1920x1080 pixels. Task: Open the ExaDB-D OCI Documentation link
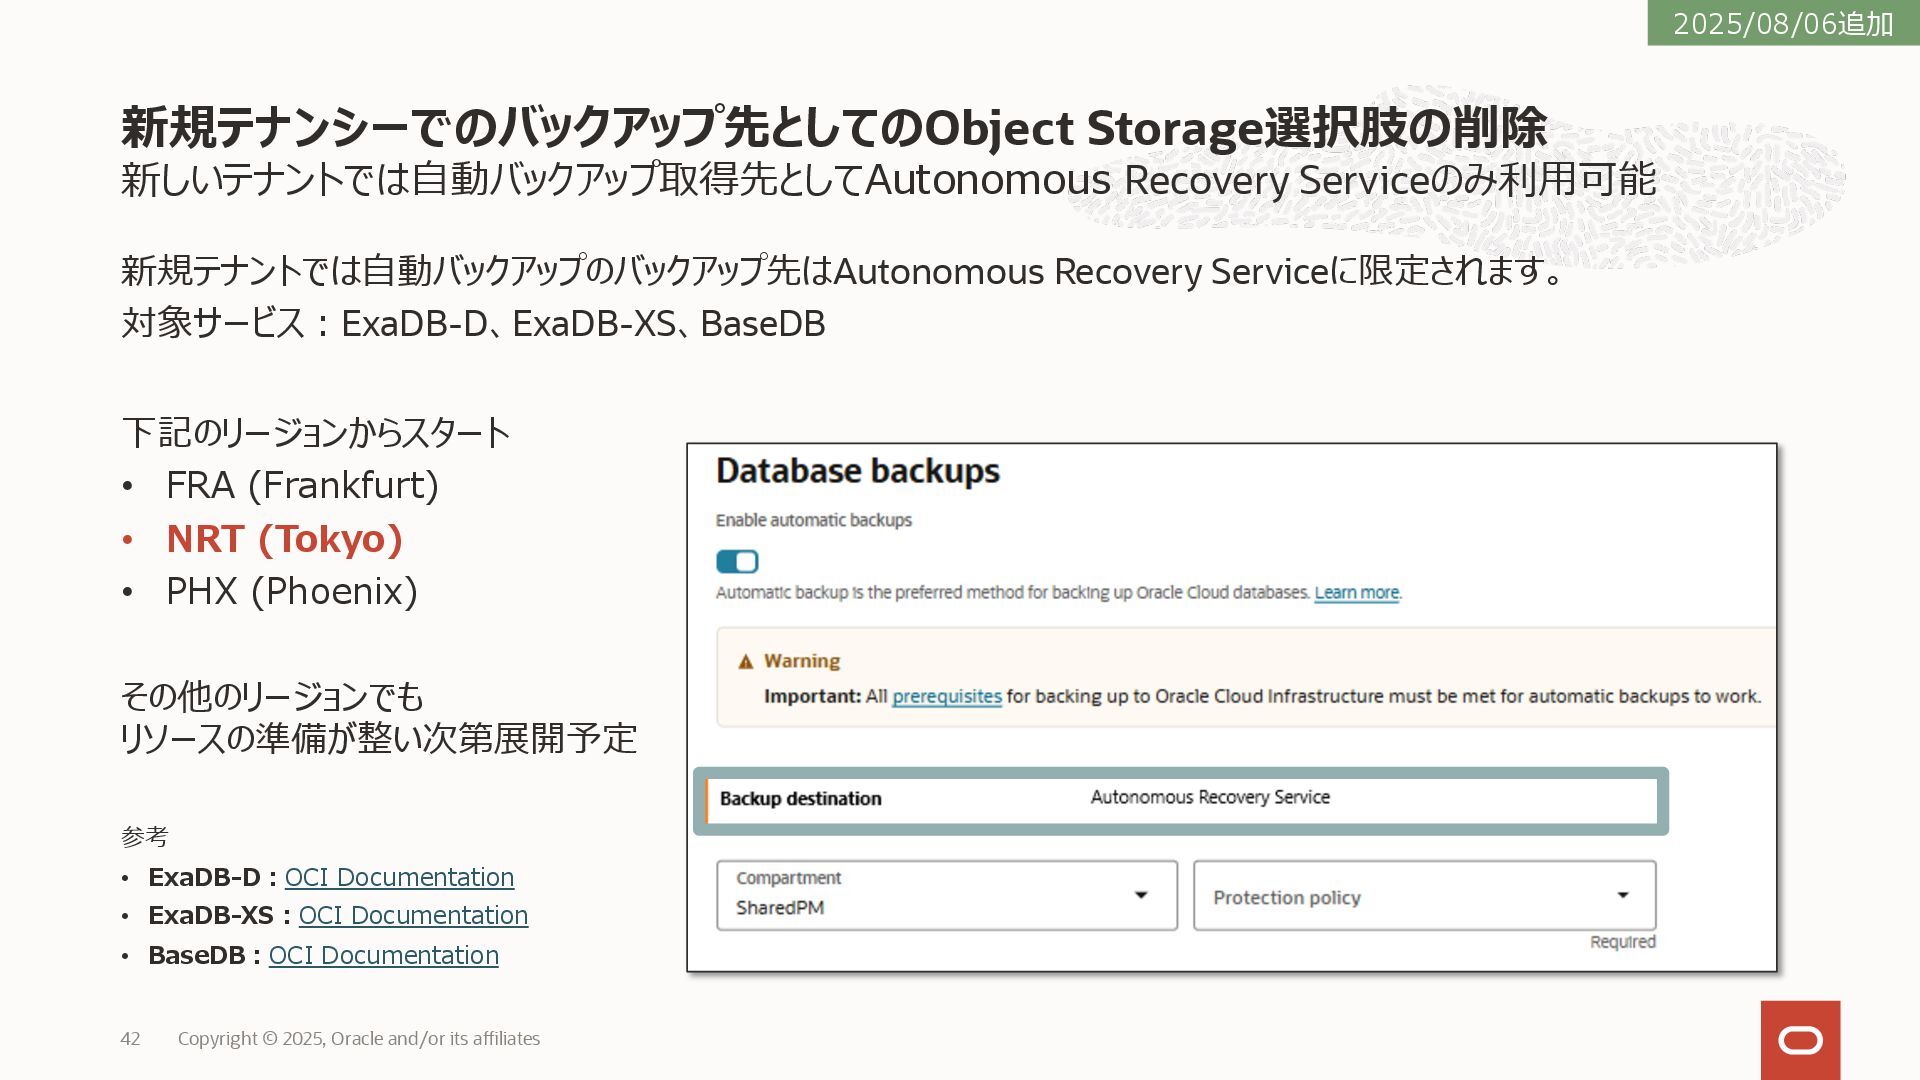[x=399, y=877]
